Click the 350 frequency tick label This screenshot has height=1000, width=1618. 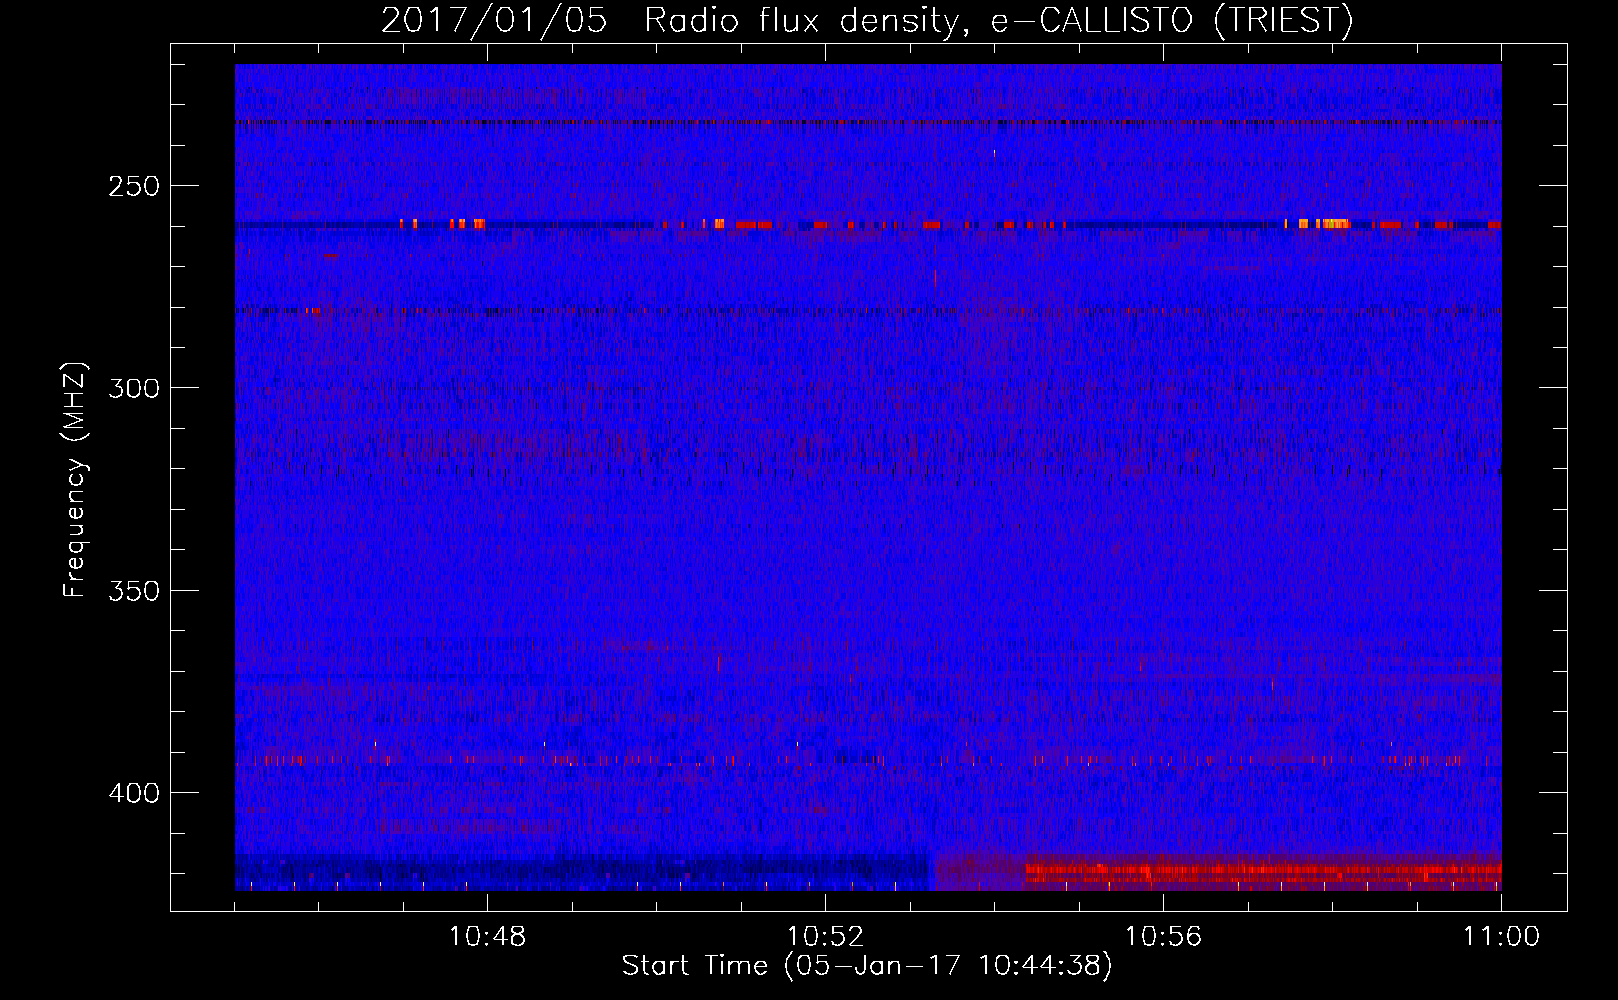pyautogui.click(x=134, y=590)
